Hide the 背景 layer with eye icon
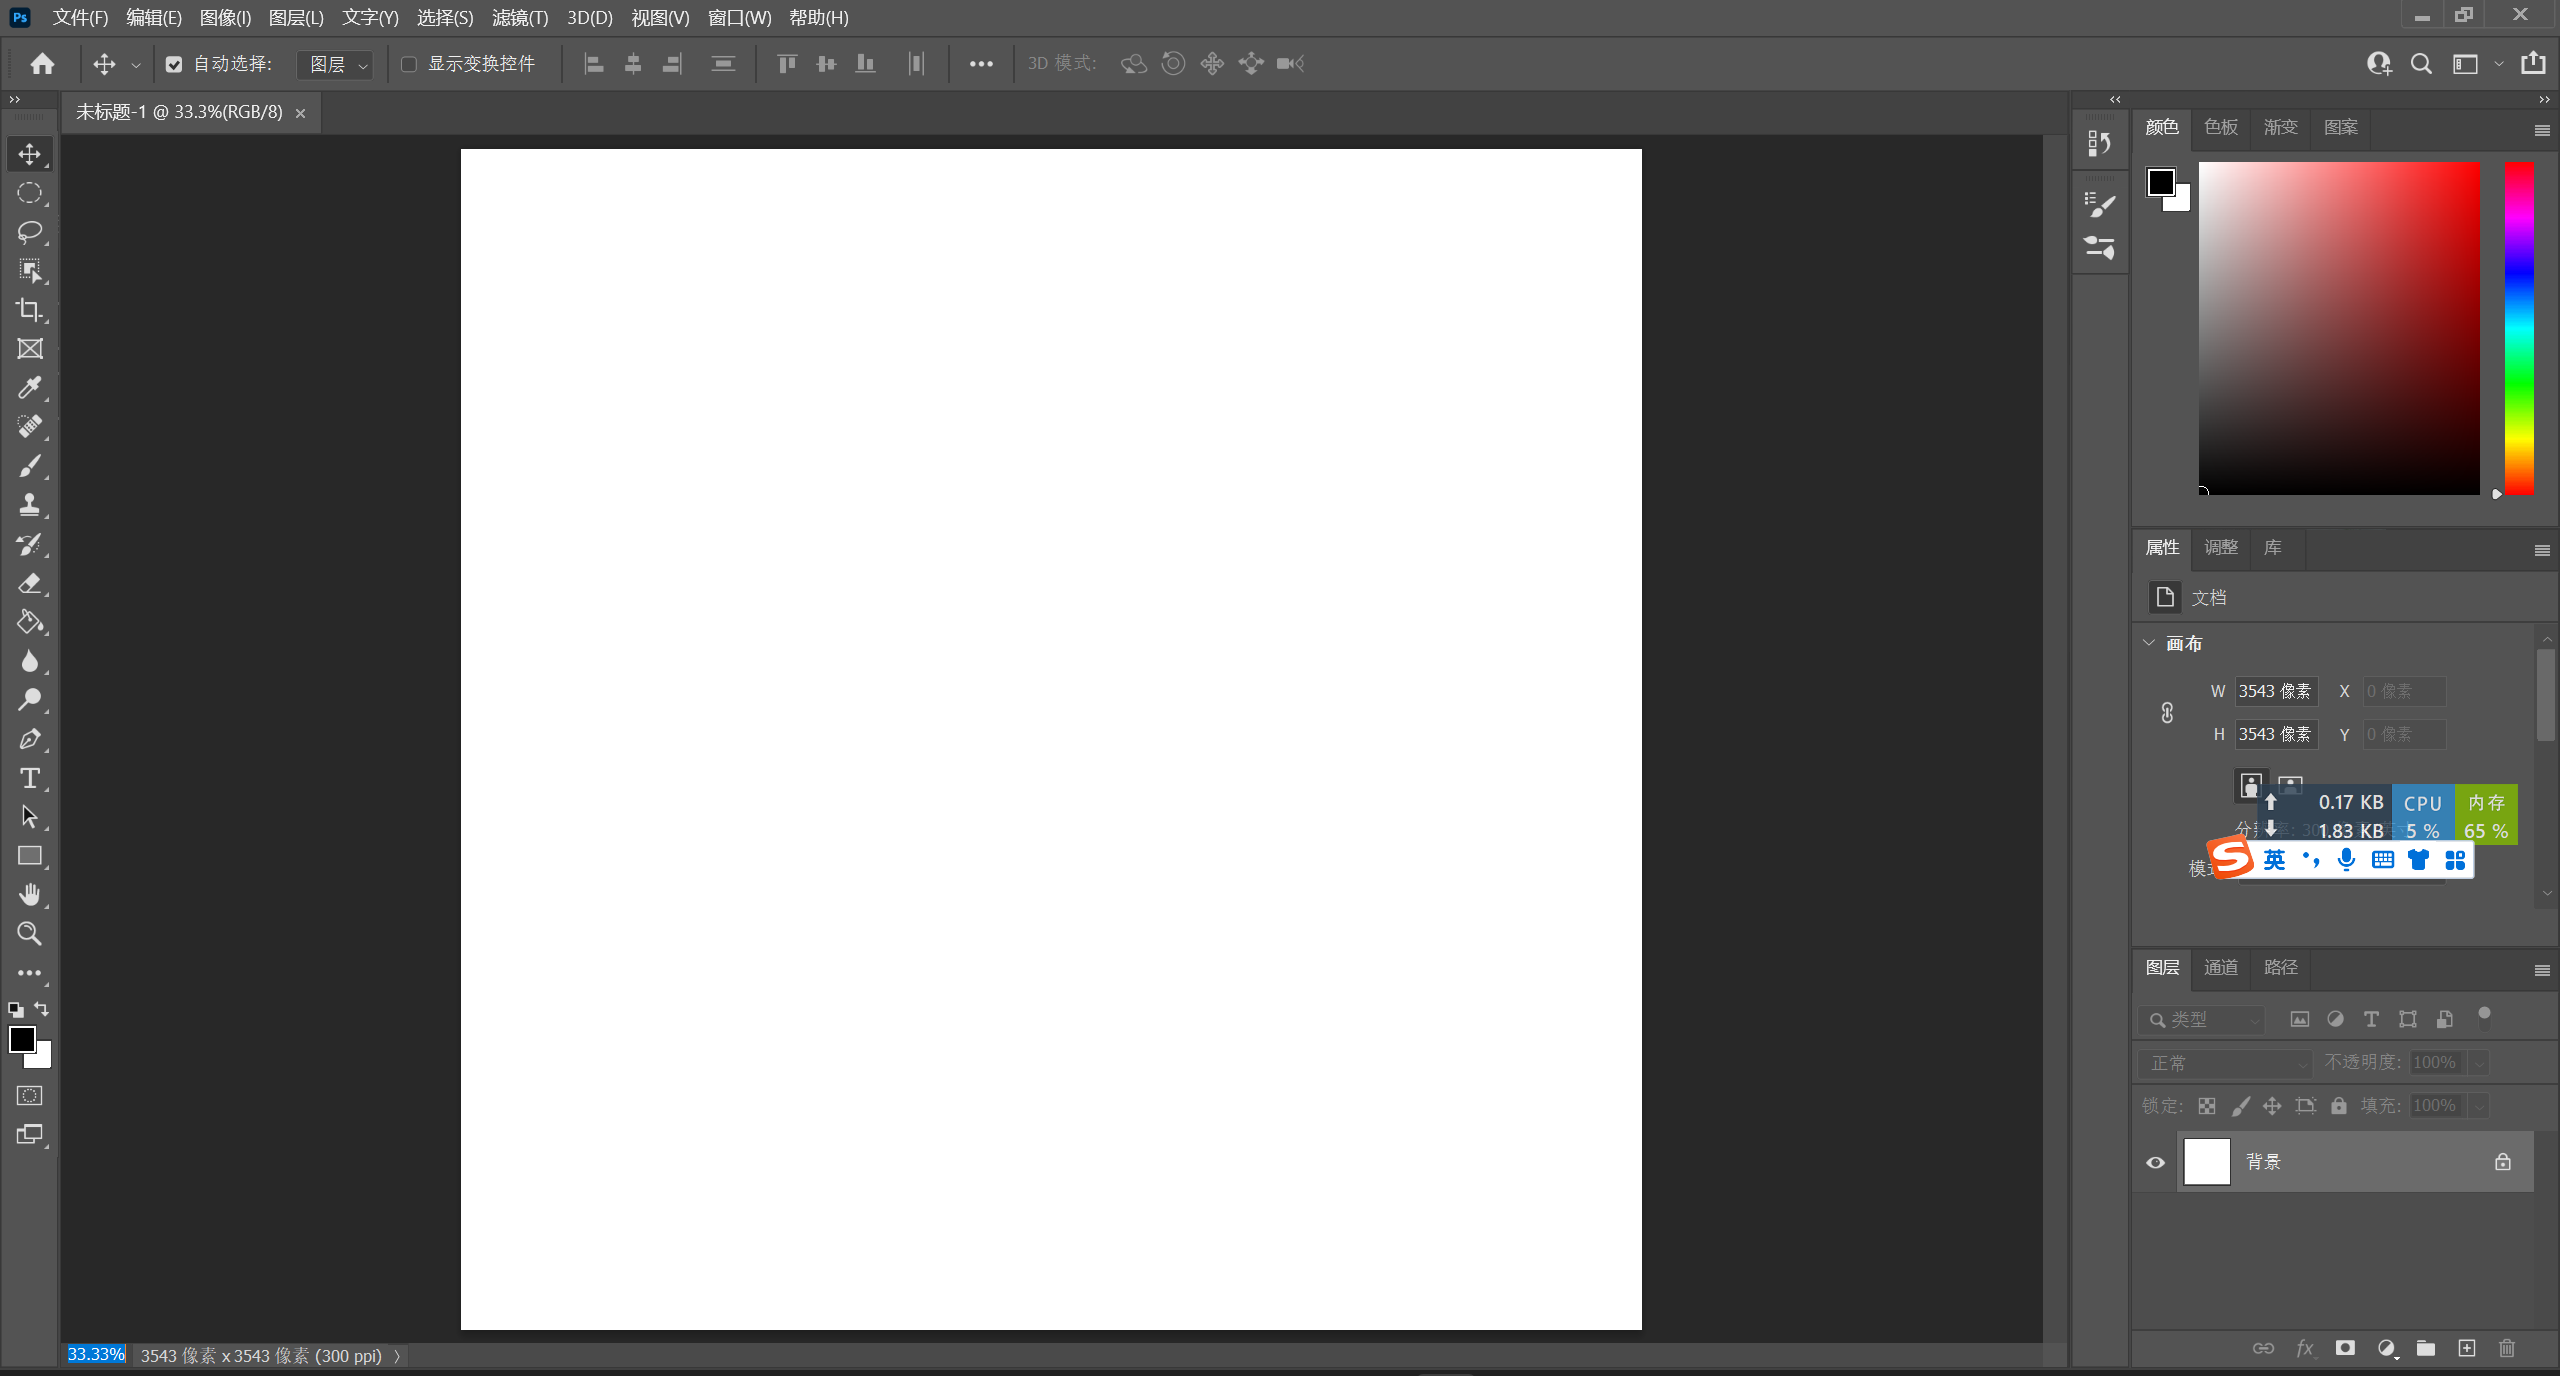The height and width of the screenshot is (1376, 2560). [x=2156, y=1162]
